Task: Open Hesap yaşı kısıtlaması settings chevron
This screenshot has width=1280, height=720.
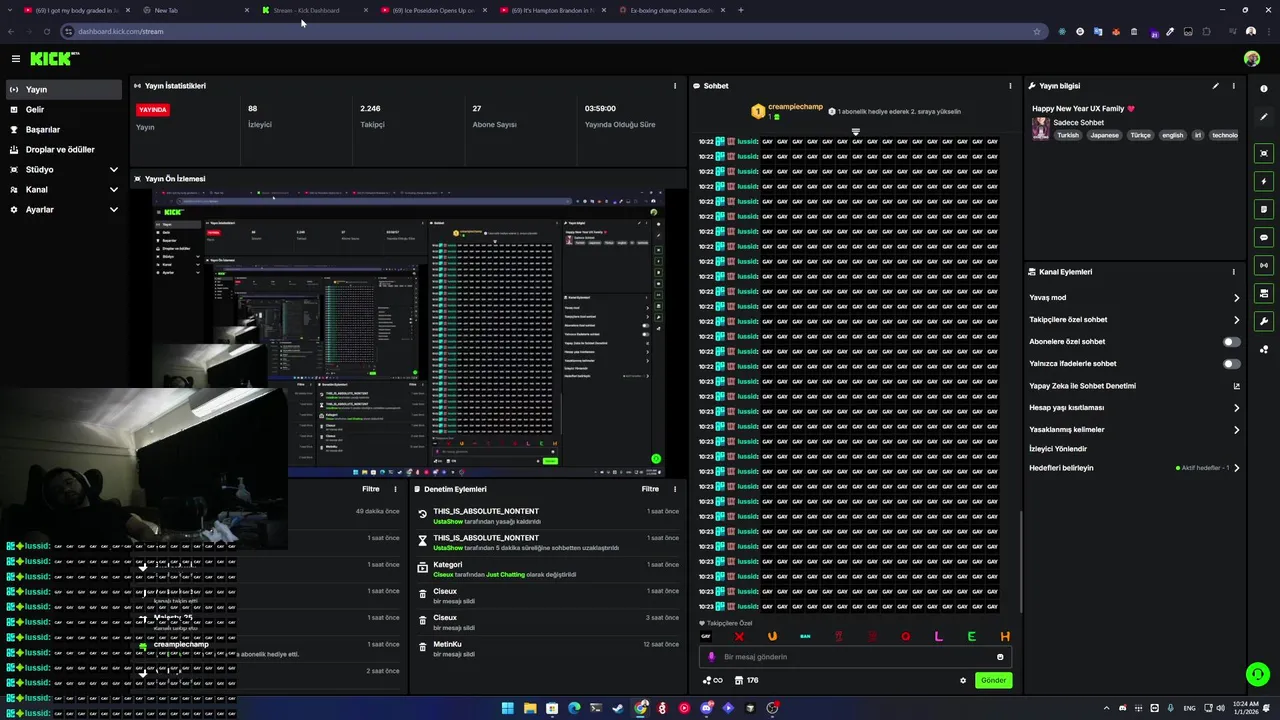Action: pos(1236,408)
